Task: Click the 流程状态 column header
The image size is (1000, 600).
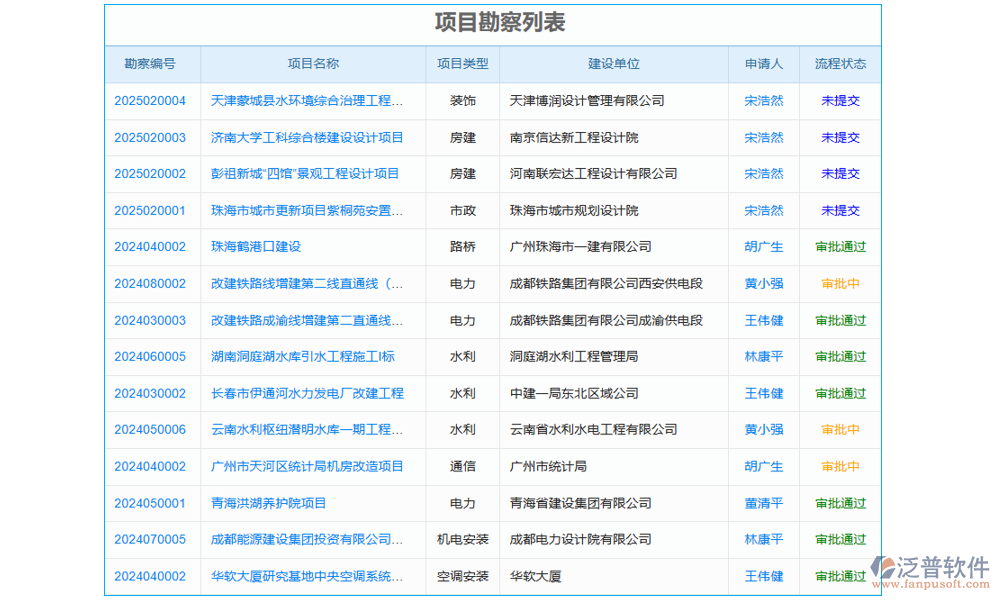Action: (839, 64)
